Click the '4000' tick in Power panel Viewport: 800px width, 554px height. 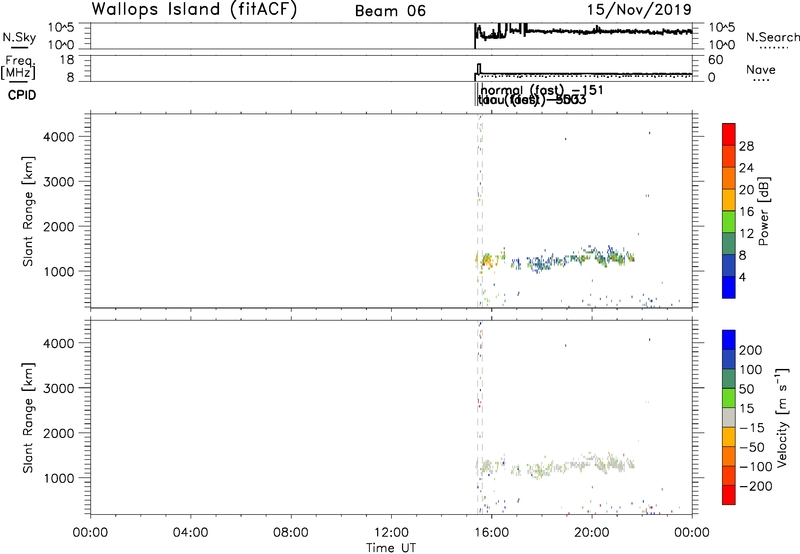pyautogui.click(x=58, y=137)
